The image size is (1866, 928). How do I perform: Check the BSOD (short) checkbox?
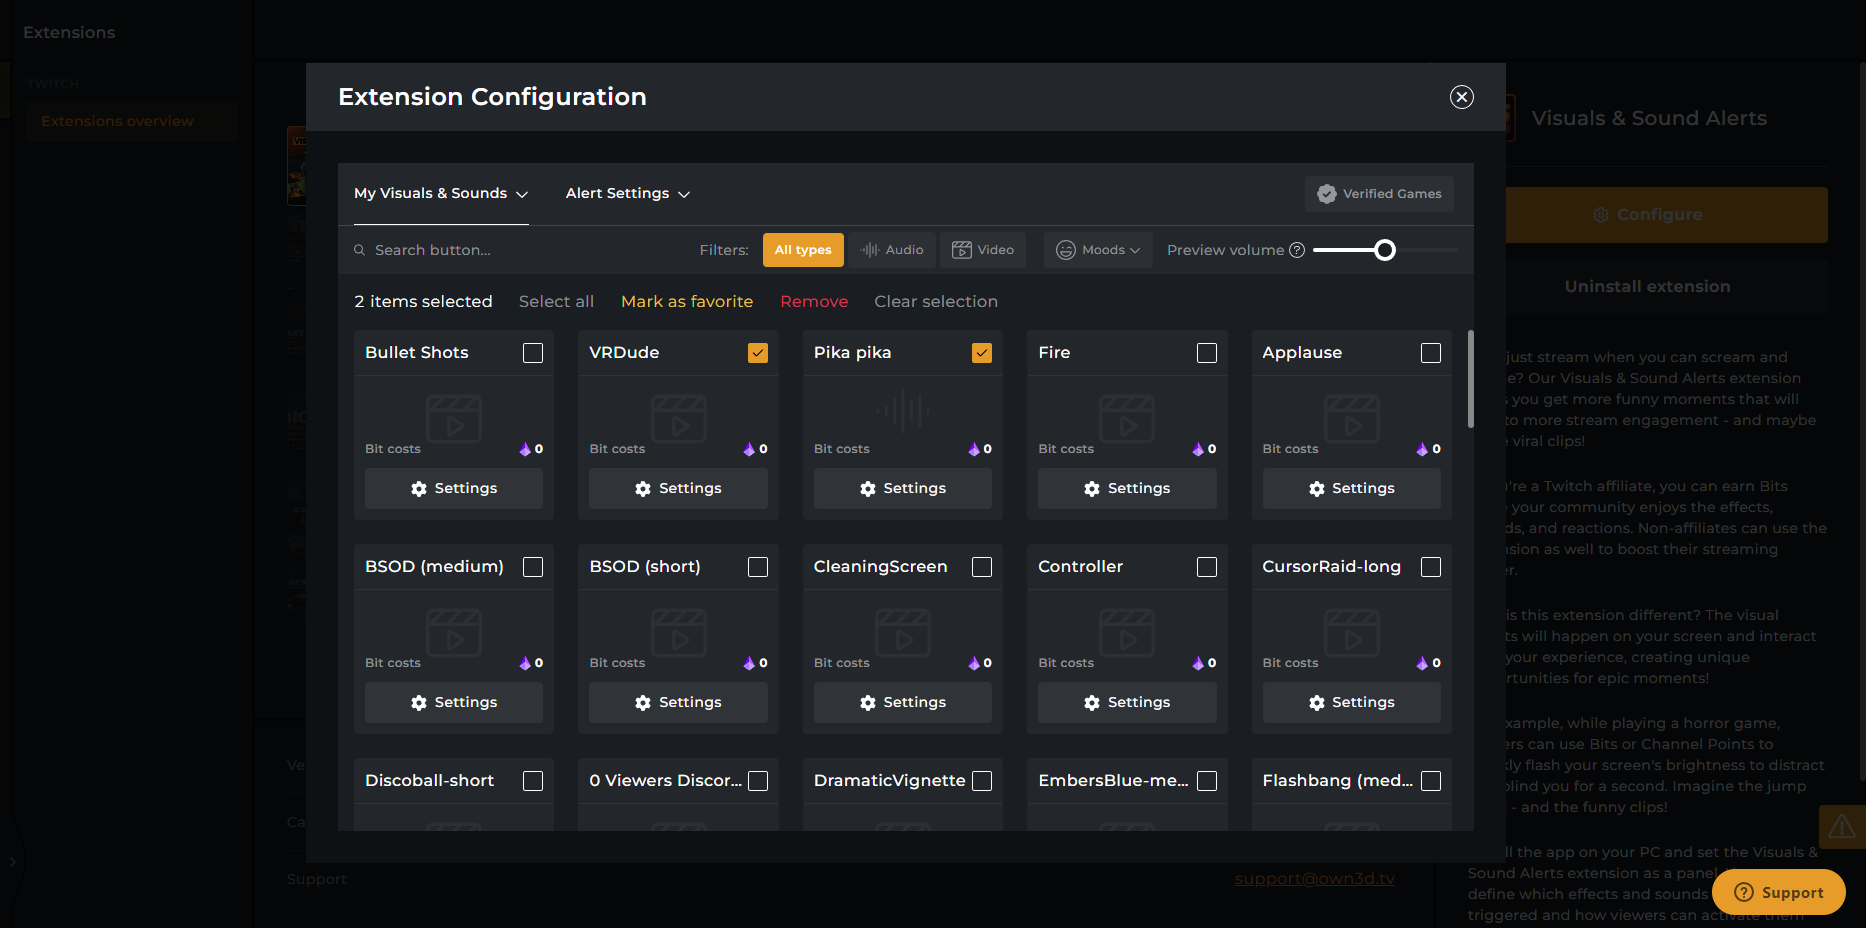[758, 567]
